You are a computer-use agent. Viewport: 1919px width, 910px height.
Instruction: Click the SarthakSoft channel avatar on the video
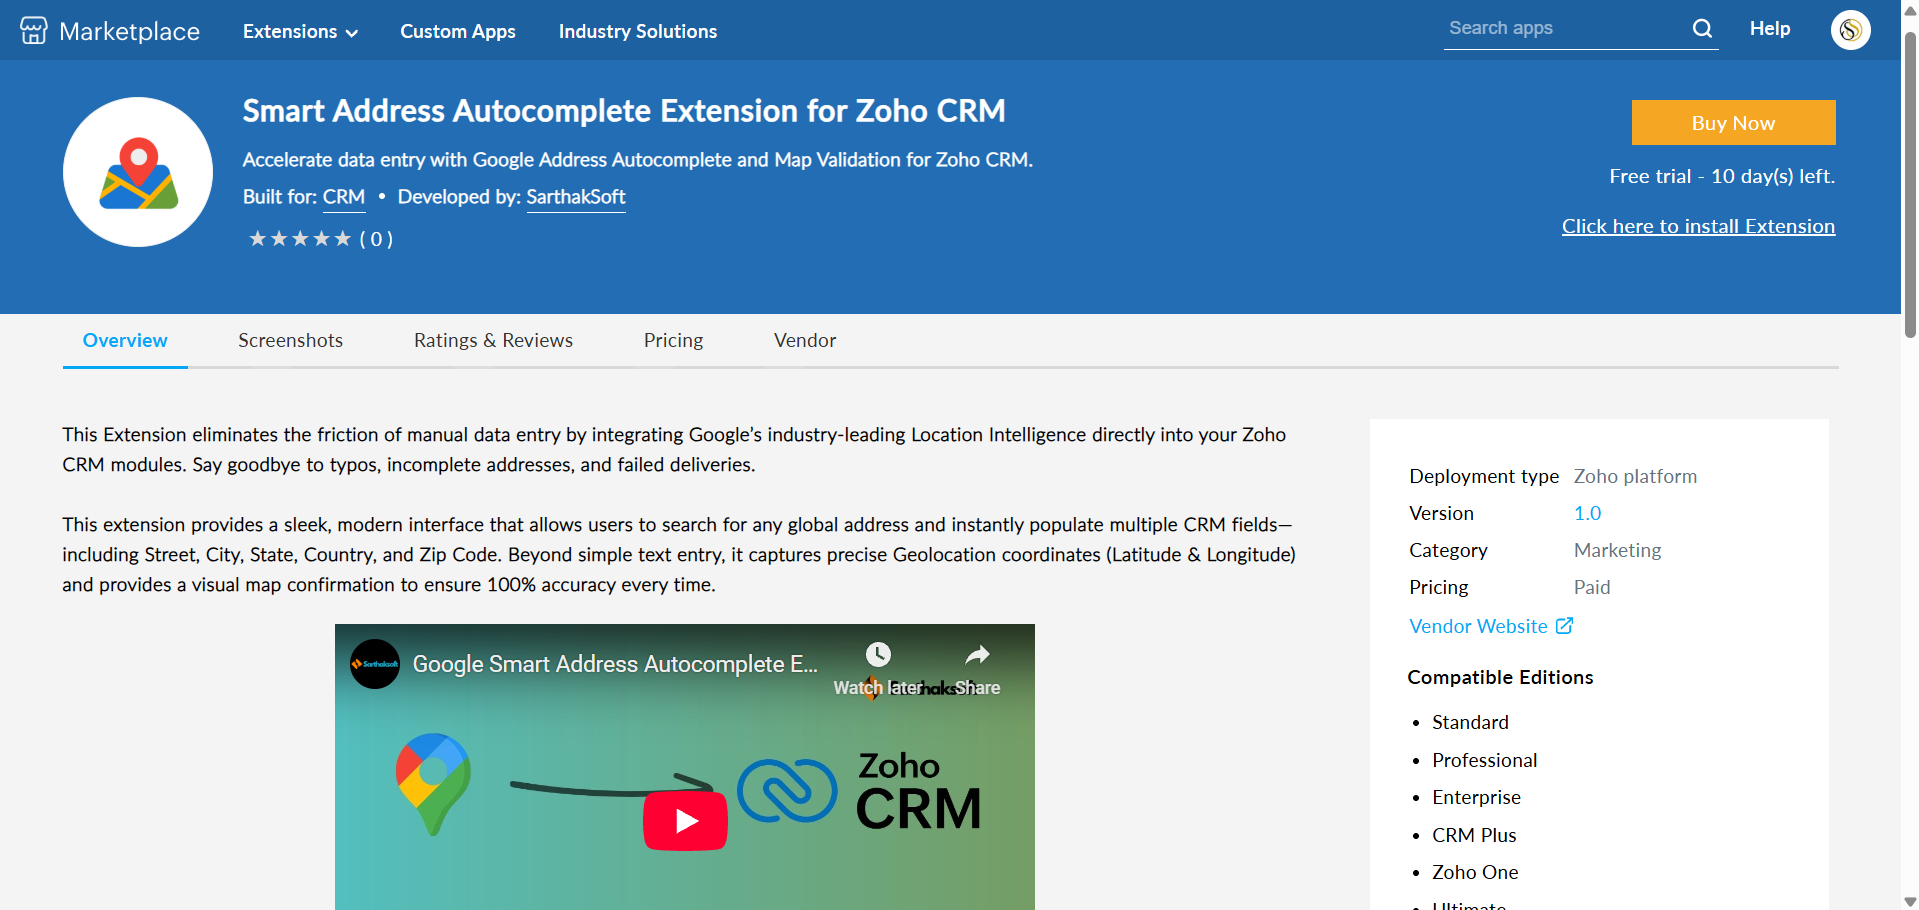[374, 663]
